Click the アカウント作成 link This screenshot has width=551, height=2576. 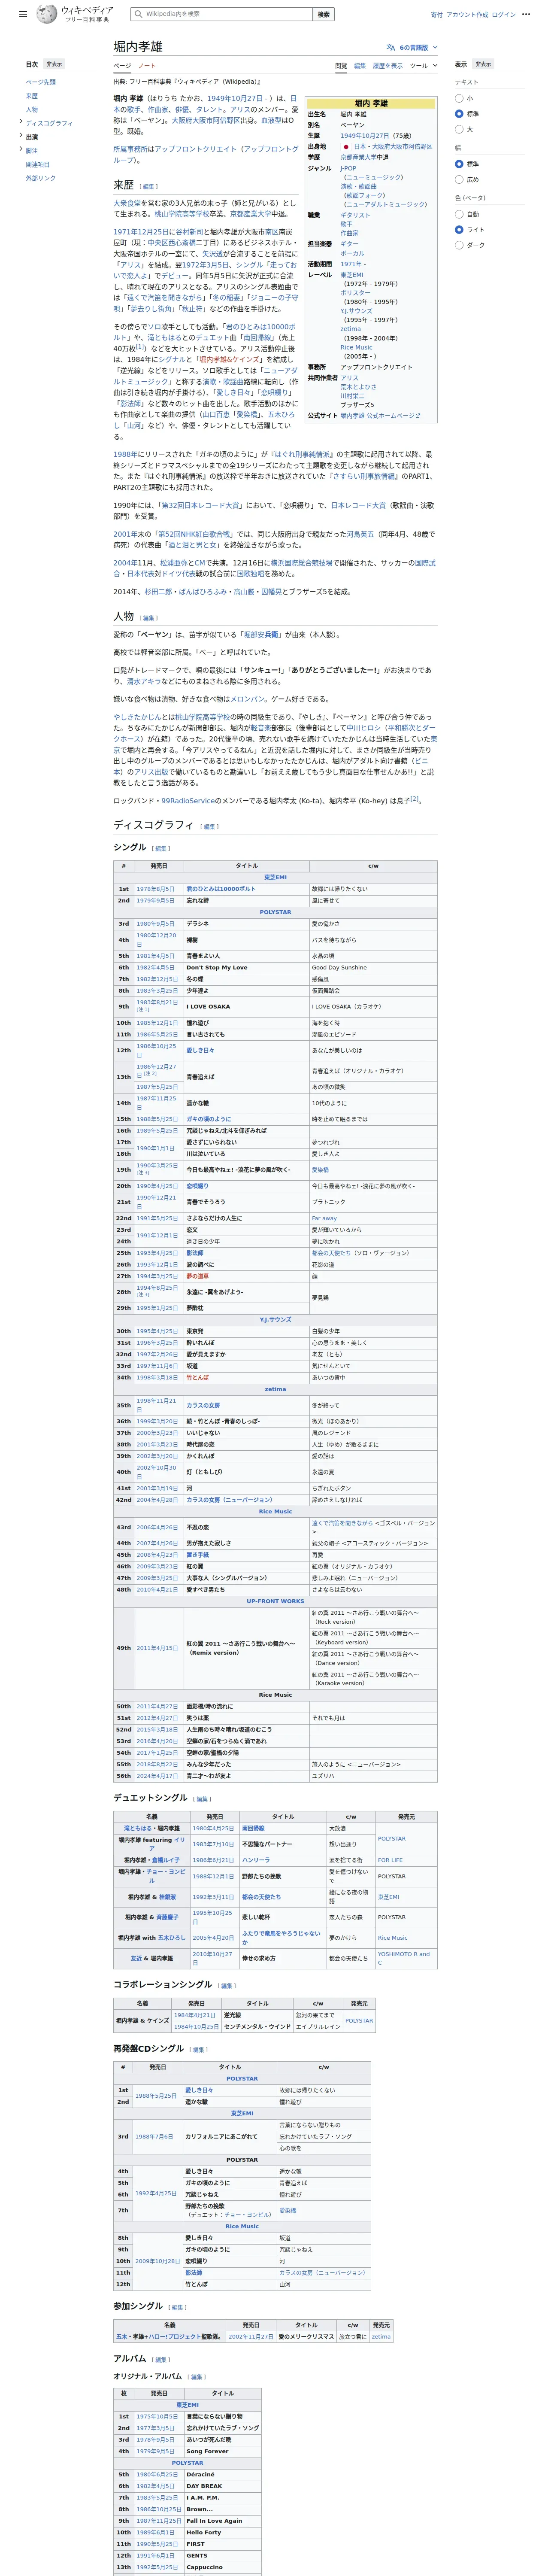click(x=467, y=15)
